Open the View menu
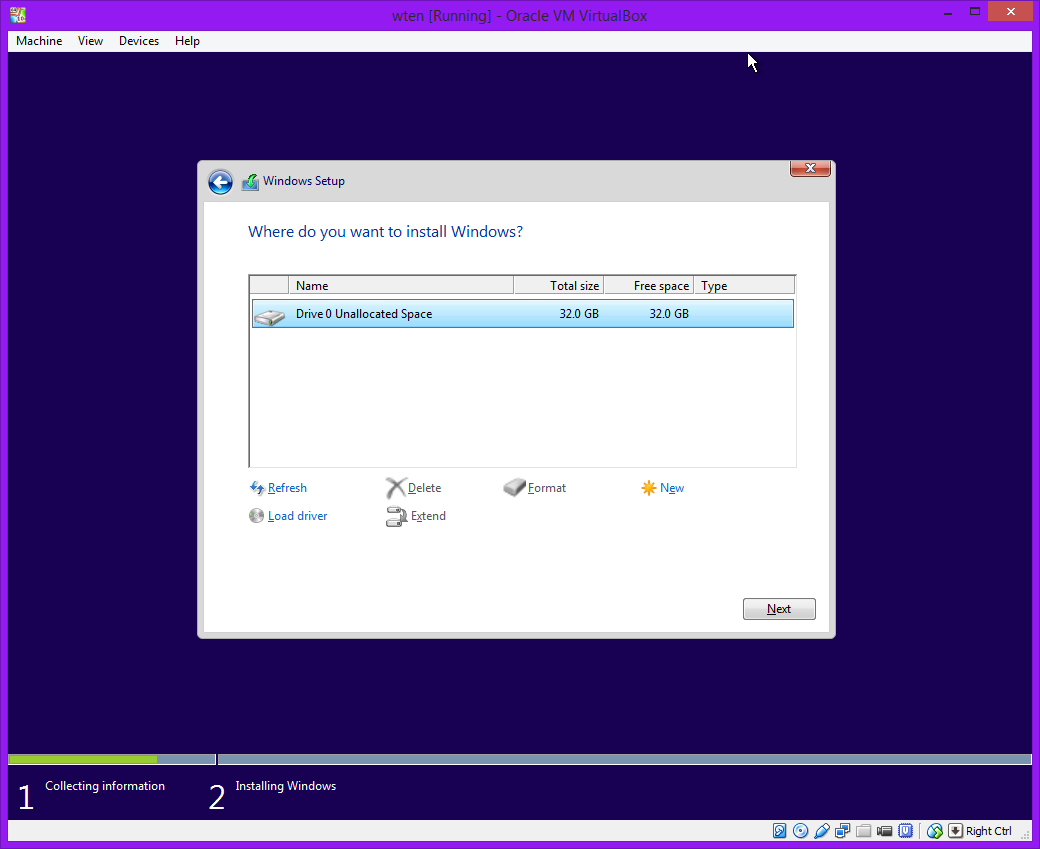This screenshot has width=1040, height=849. coord(90,41)
